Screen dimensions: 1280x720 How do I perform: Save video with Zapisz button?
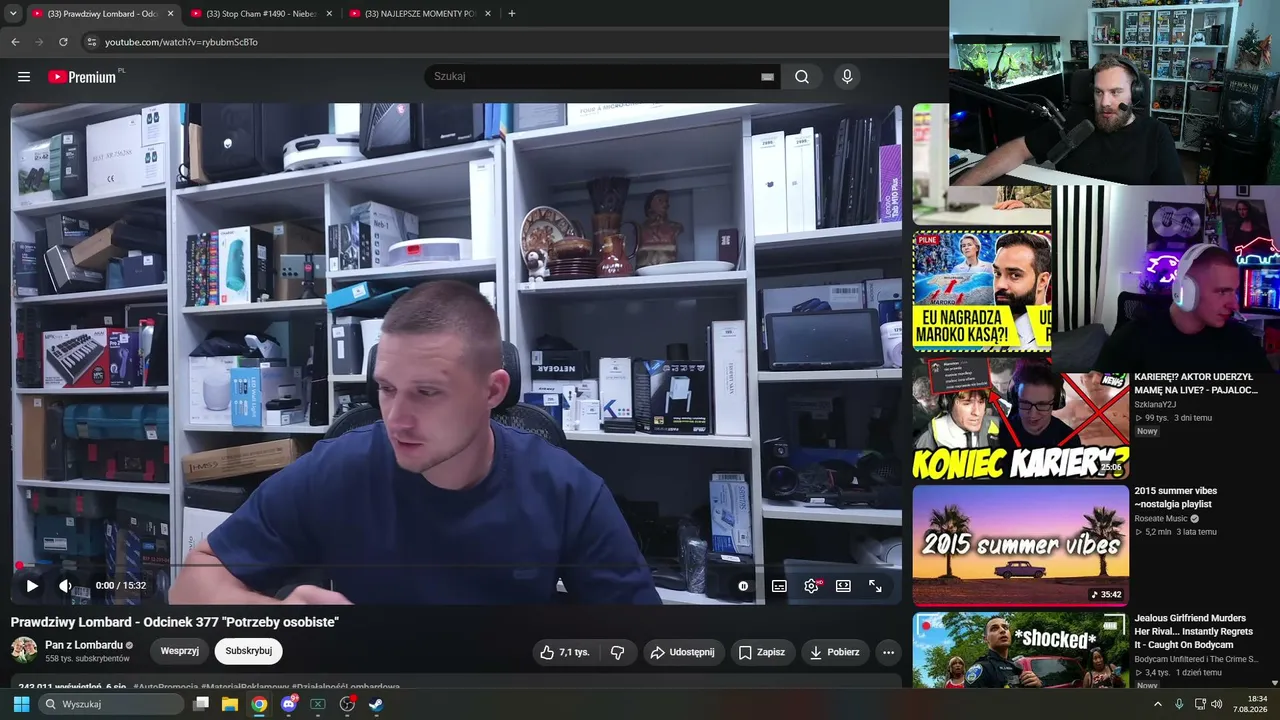click(762, 652)
